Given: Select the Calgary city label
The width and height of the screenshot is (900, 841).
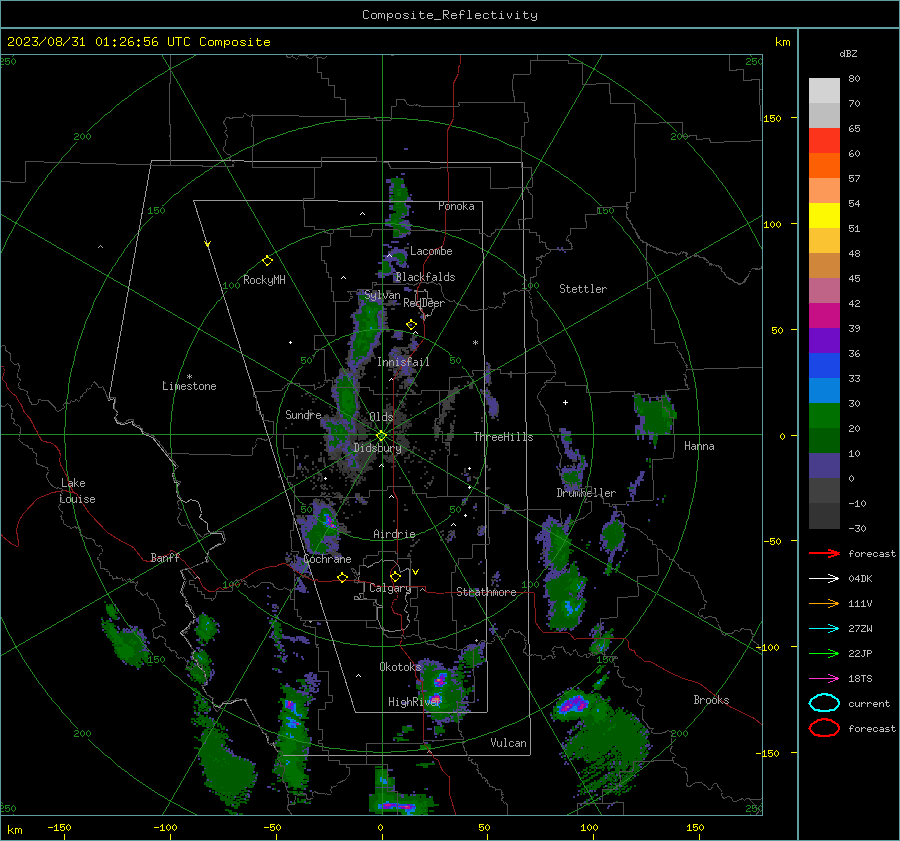Looking at the screenshot, I should tap(390, 588).
